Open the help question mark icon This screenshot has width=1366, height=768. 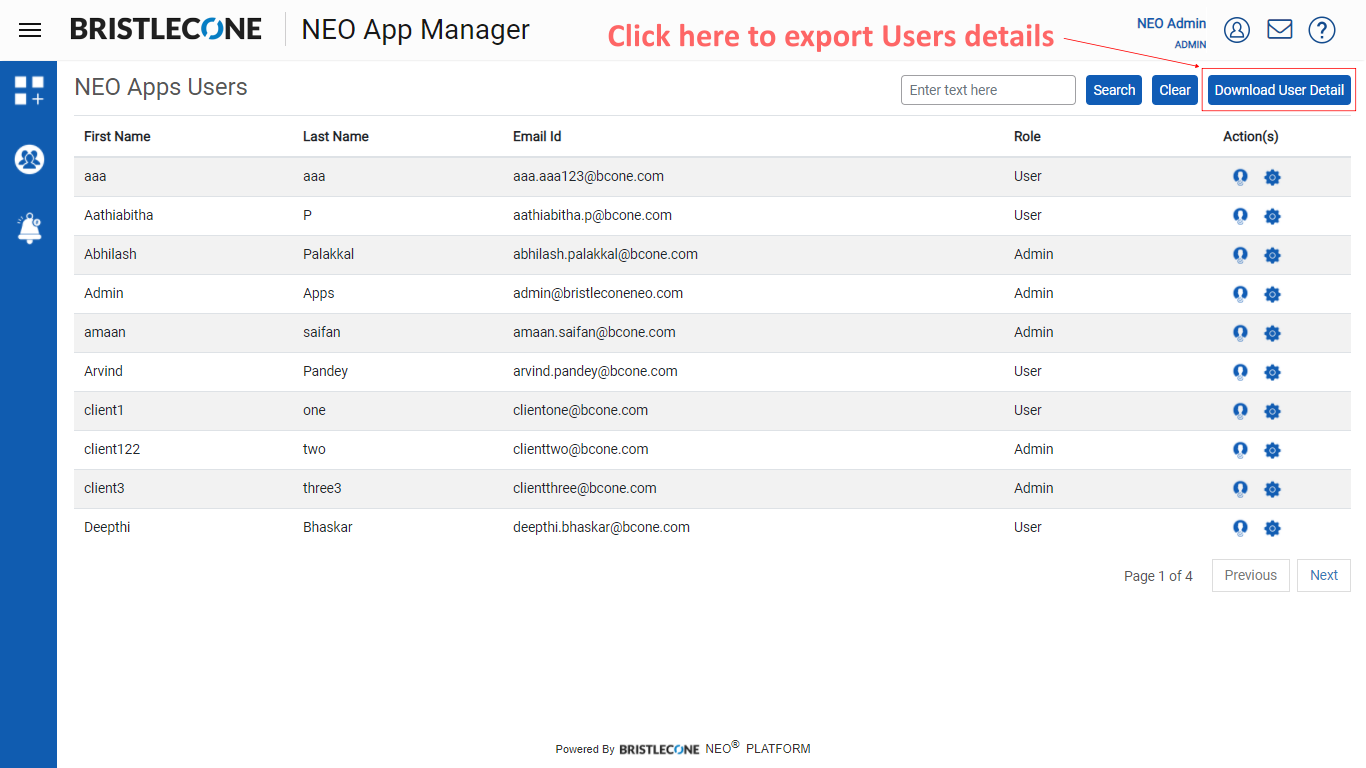(1322, 30)
